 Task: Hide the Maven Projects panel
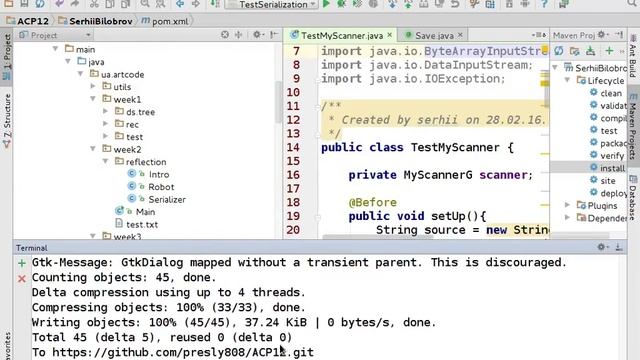619,35
